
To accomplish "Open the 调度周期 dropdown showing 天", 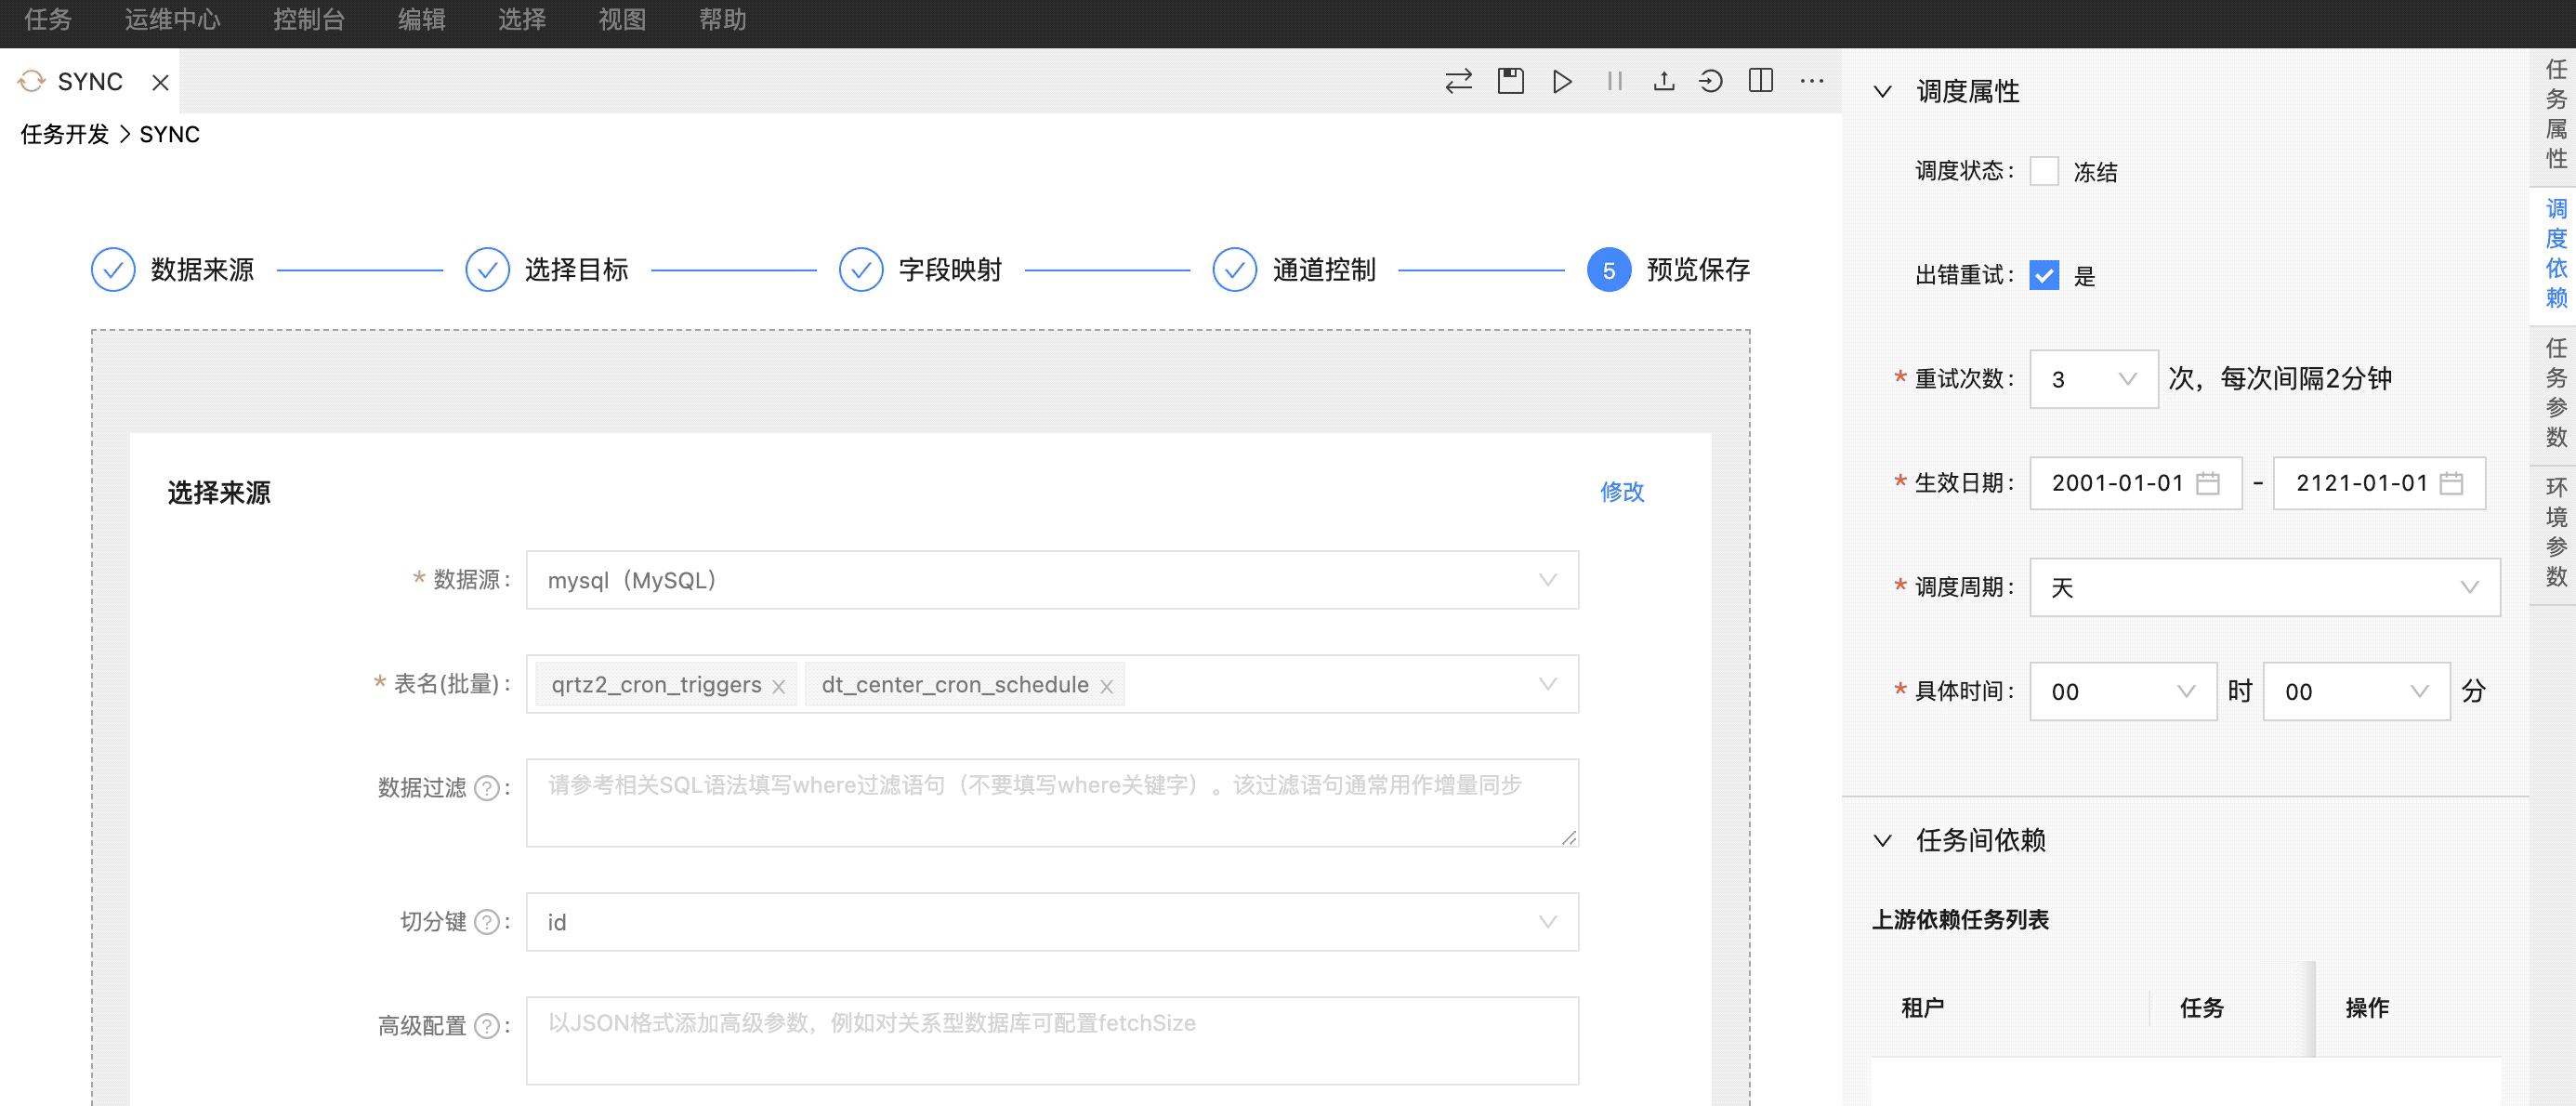I will 2265,587.
